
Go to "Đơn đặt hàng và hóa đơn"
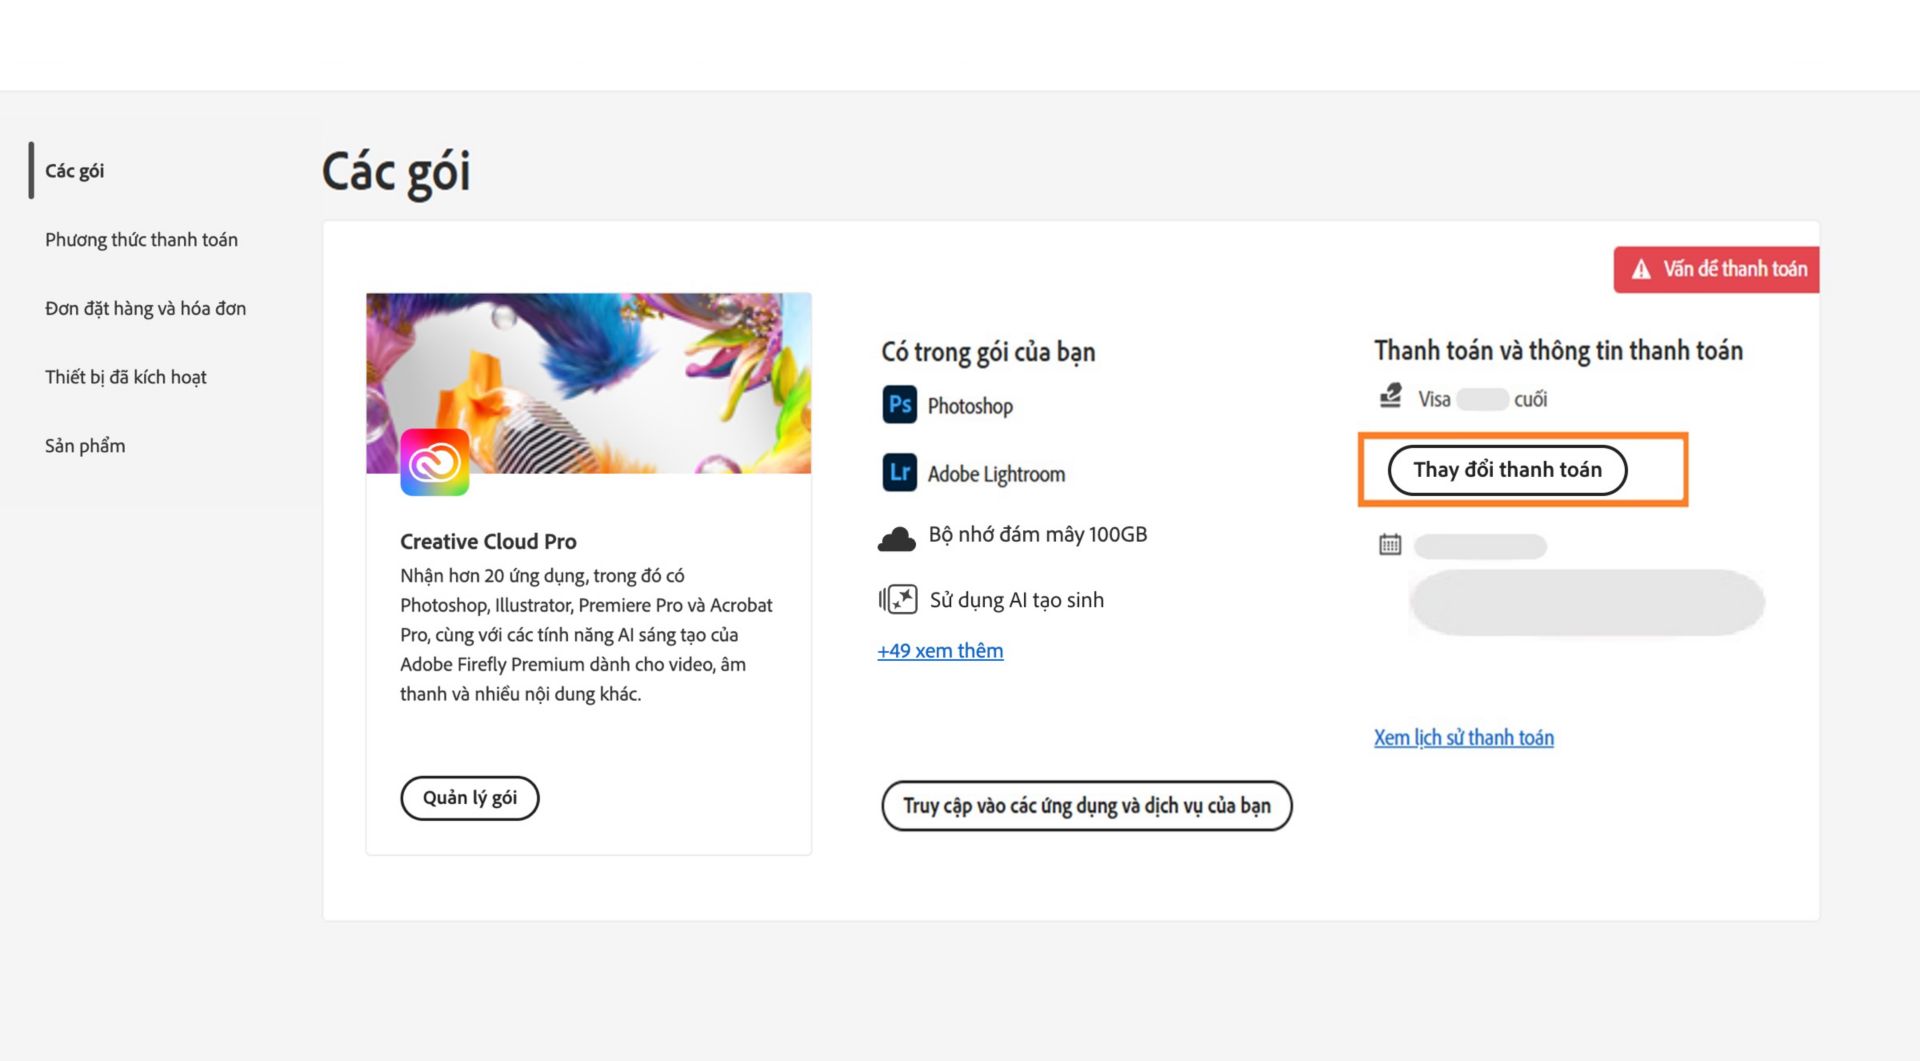point(145,309)
